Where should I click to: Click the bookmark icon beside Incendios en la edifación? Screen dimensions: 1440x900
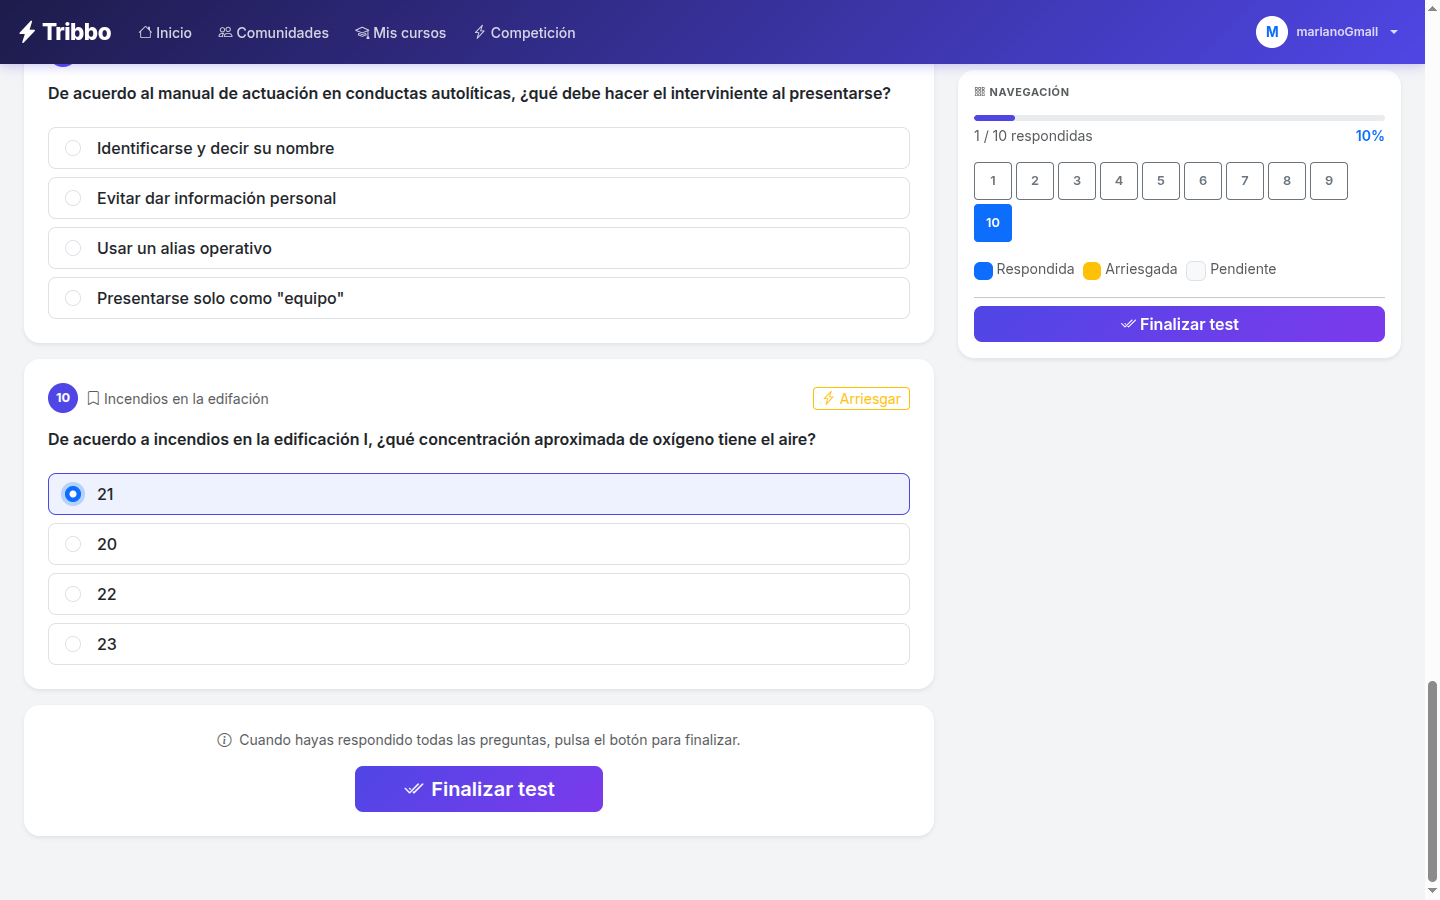(93, 398)
